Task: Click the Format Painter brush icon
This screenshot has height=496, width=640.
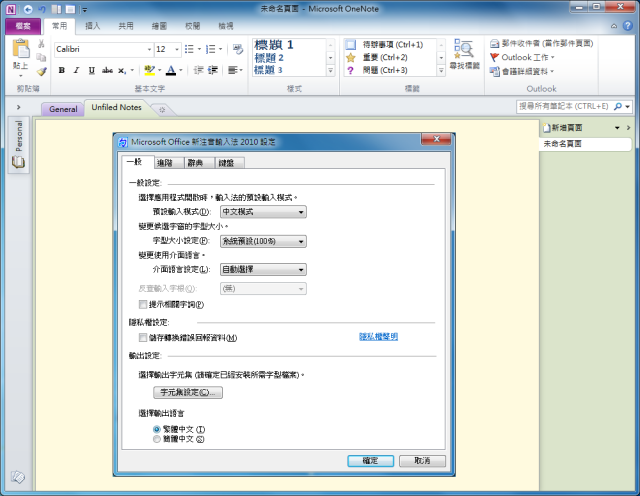Action: (x=41, y=72)
